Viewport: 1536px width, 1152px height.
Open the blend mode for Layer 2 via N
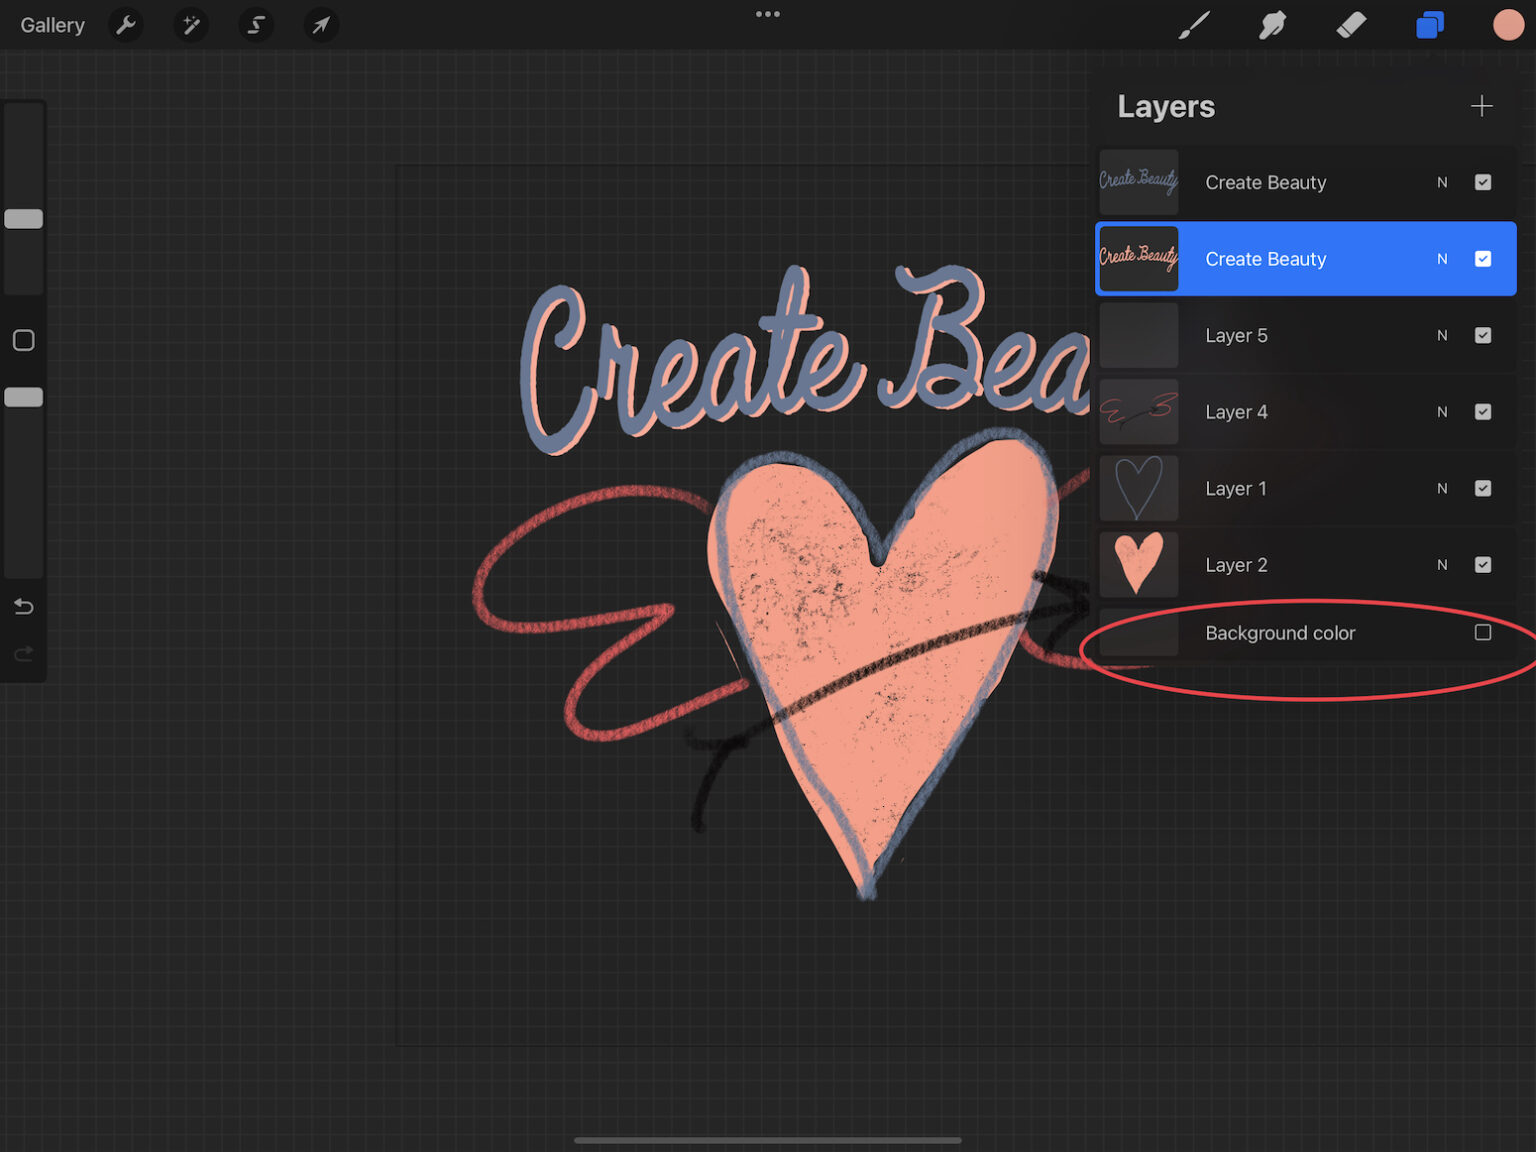tap(1442, 564)
